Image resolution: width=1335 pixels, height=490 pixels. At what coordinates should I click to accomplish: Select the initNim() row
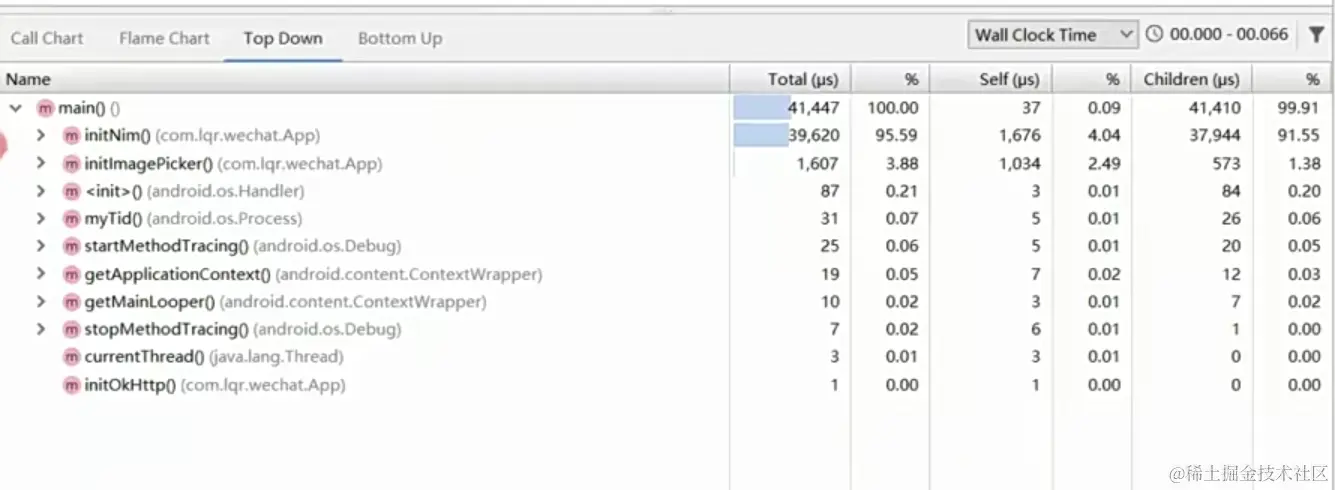[x=667, y=135]
